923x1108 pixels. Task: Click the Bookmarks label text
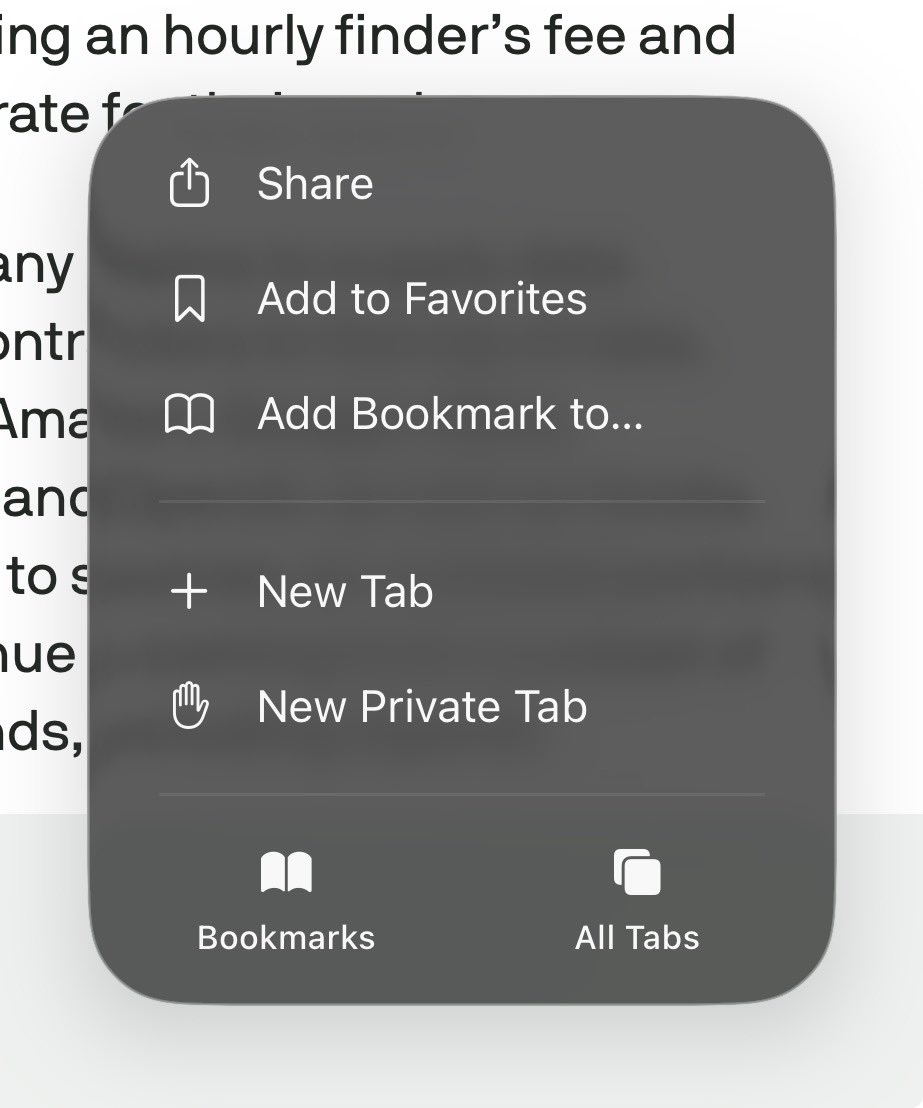286,938
